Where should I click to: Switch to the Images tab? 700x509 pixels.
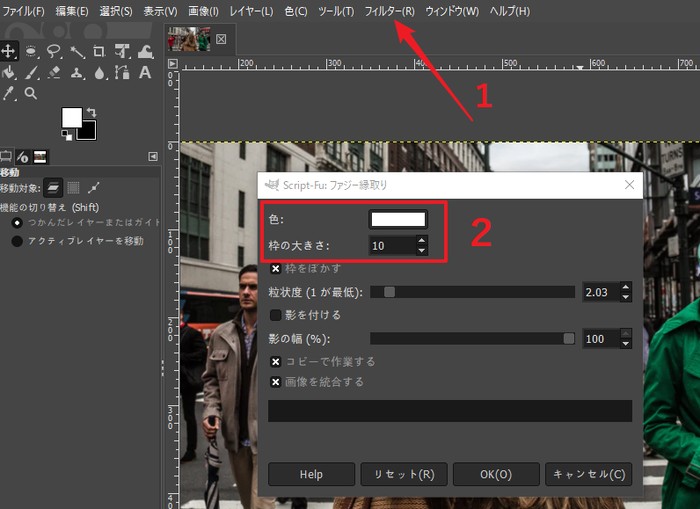40,157
